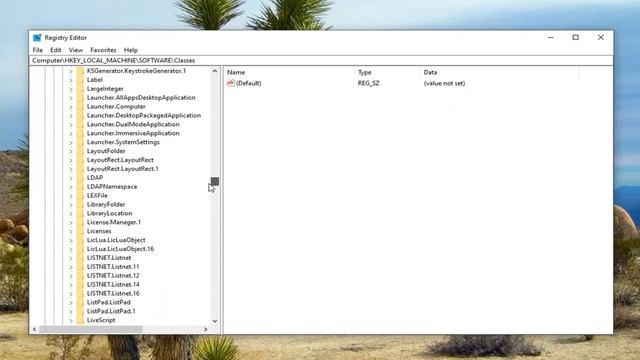Click the horizontal scrollbar thumb

(91, 329)
